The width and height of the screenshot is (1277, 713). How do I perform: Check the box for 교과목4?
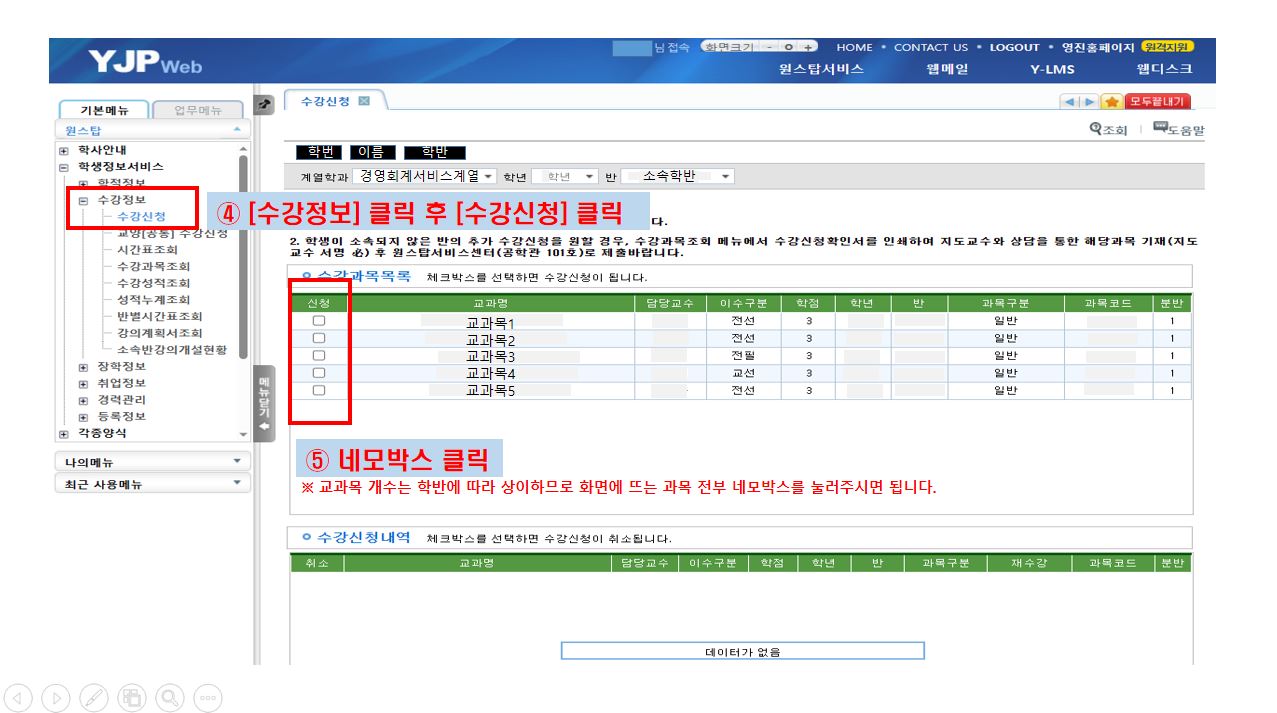[x=319, y=373]
